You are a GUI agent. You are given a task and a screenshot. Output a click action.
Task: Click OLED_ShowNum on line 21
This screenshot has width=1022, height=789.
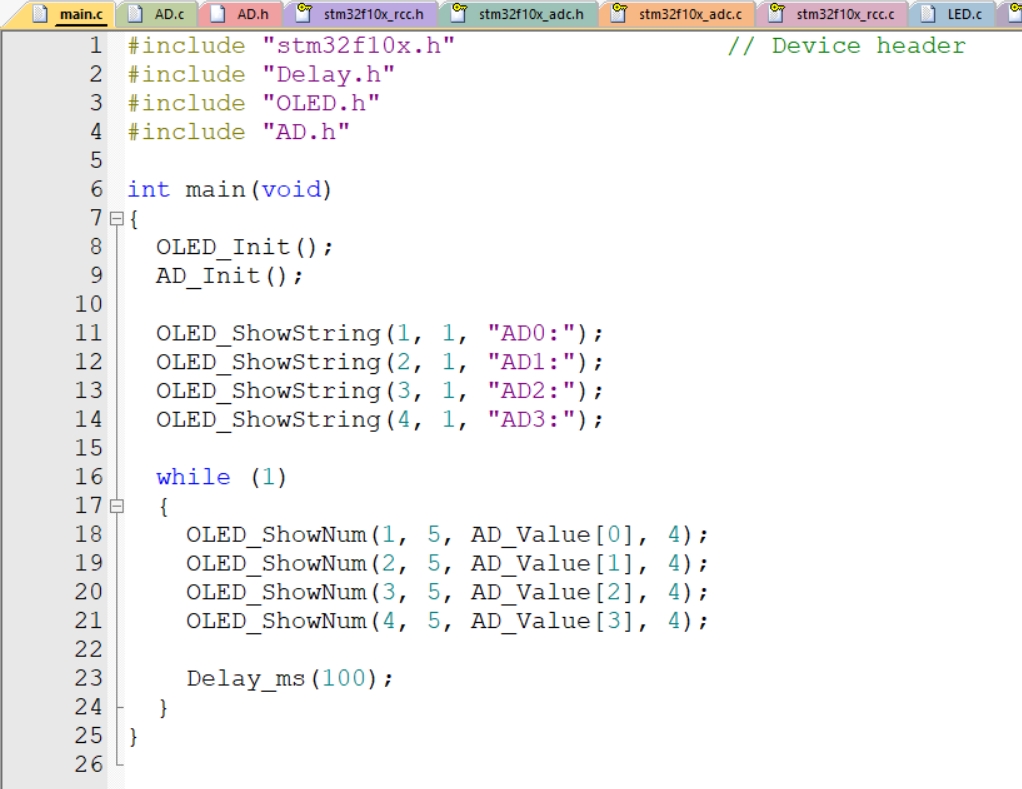click(276, 620)
